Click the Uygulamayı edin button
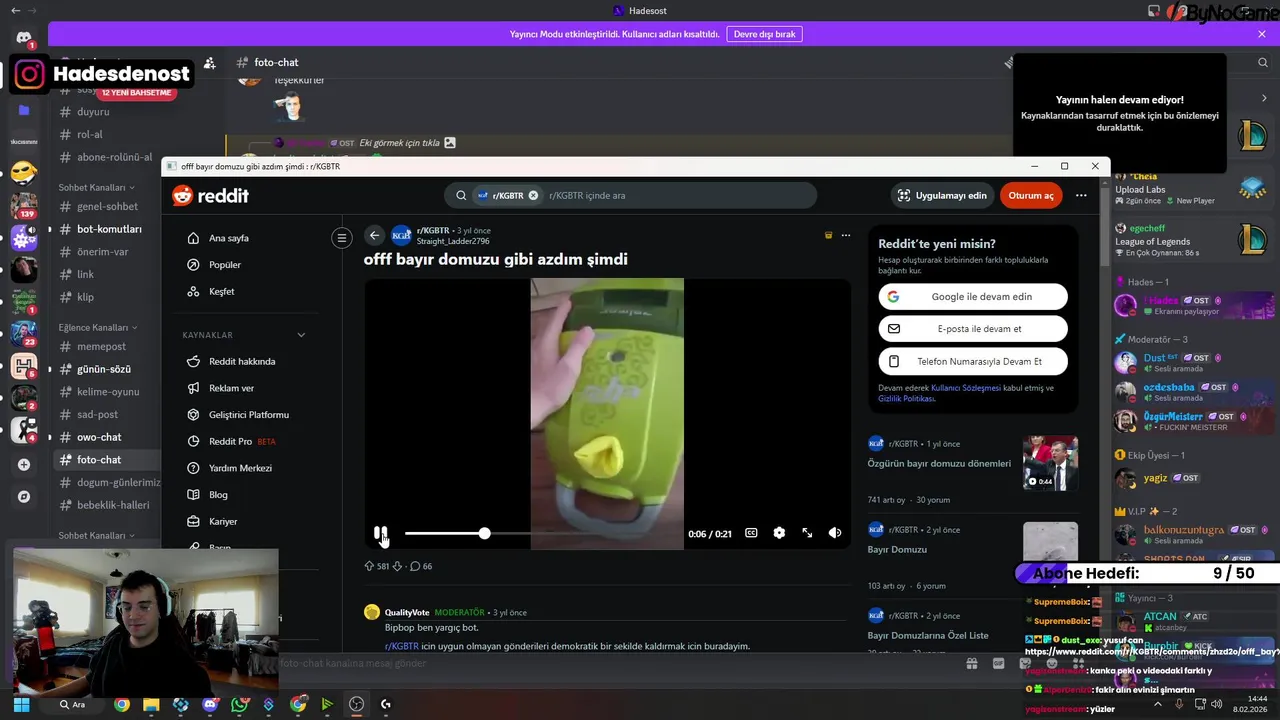The height and width of the screenshot is (720, 1280). [942, 195]
